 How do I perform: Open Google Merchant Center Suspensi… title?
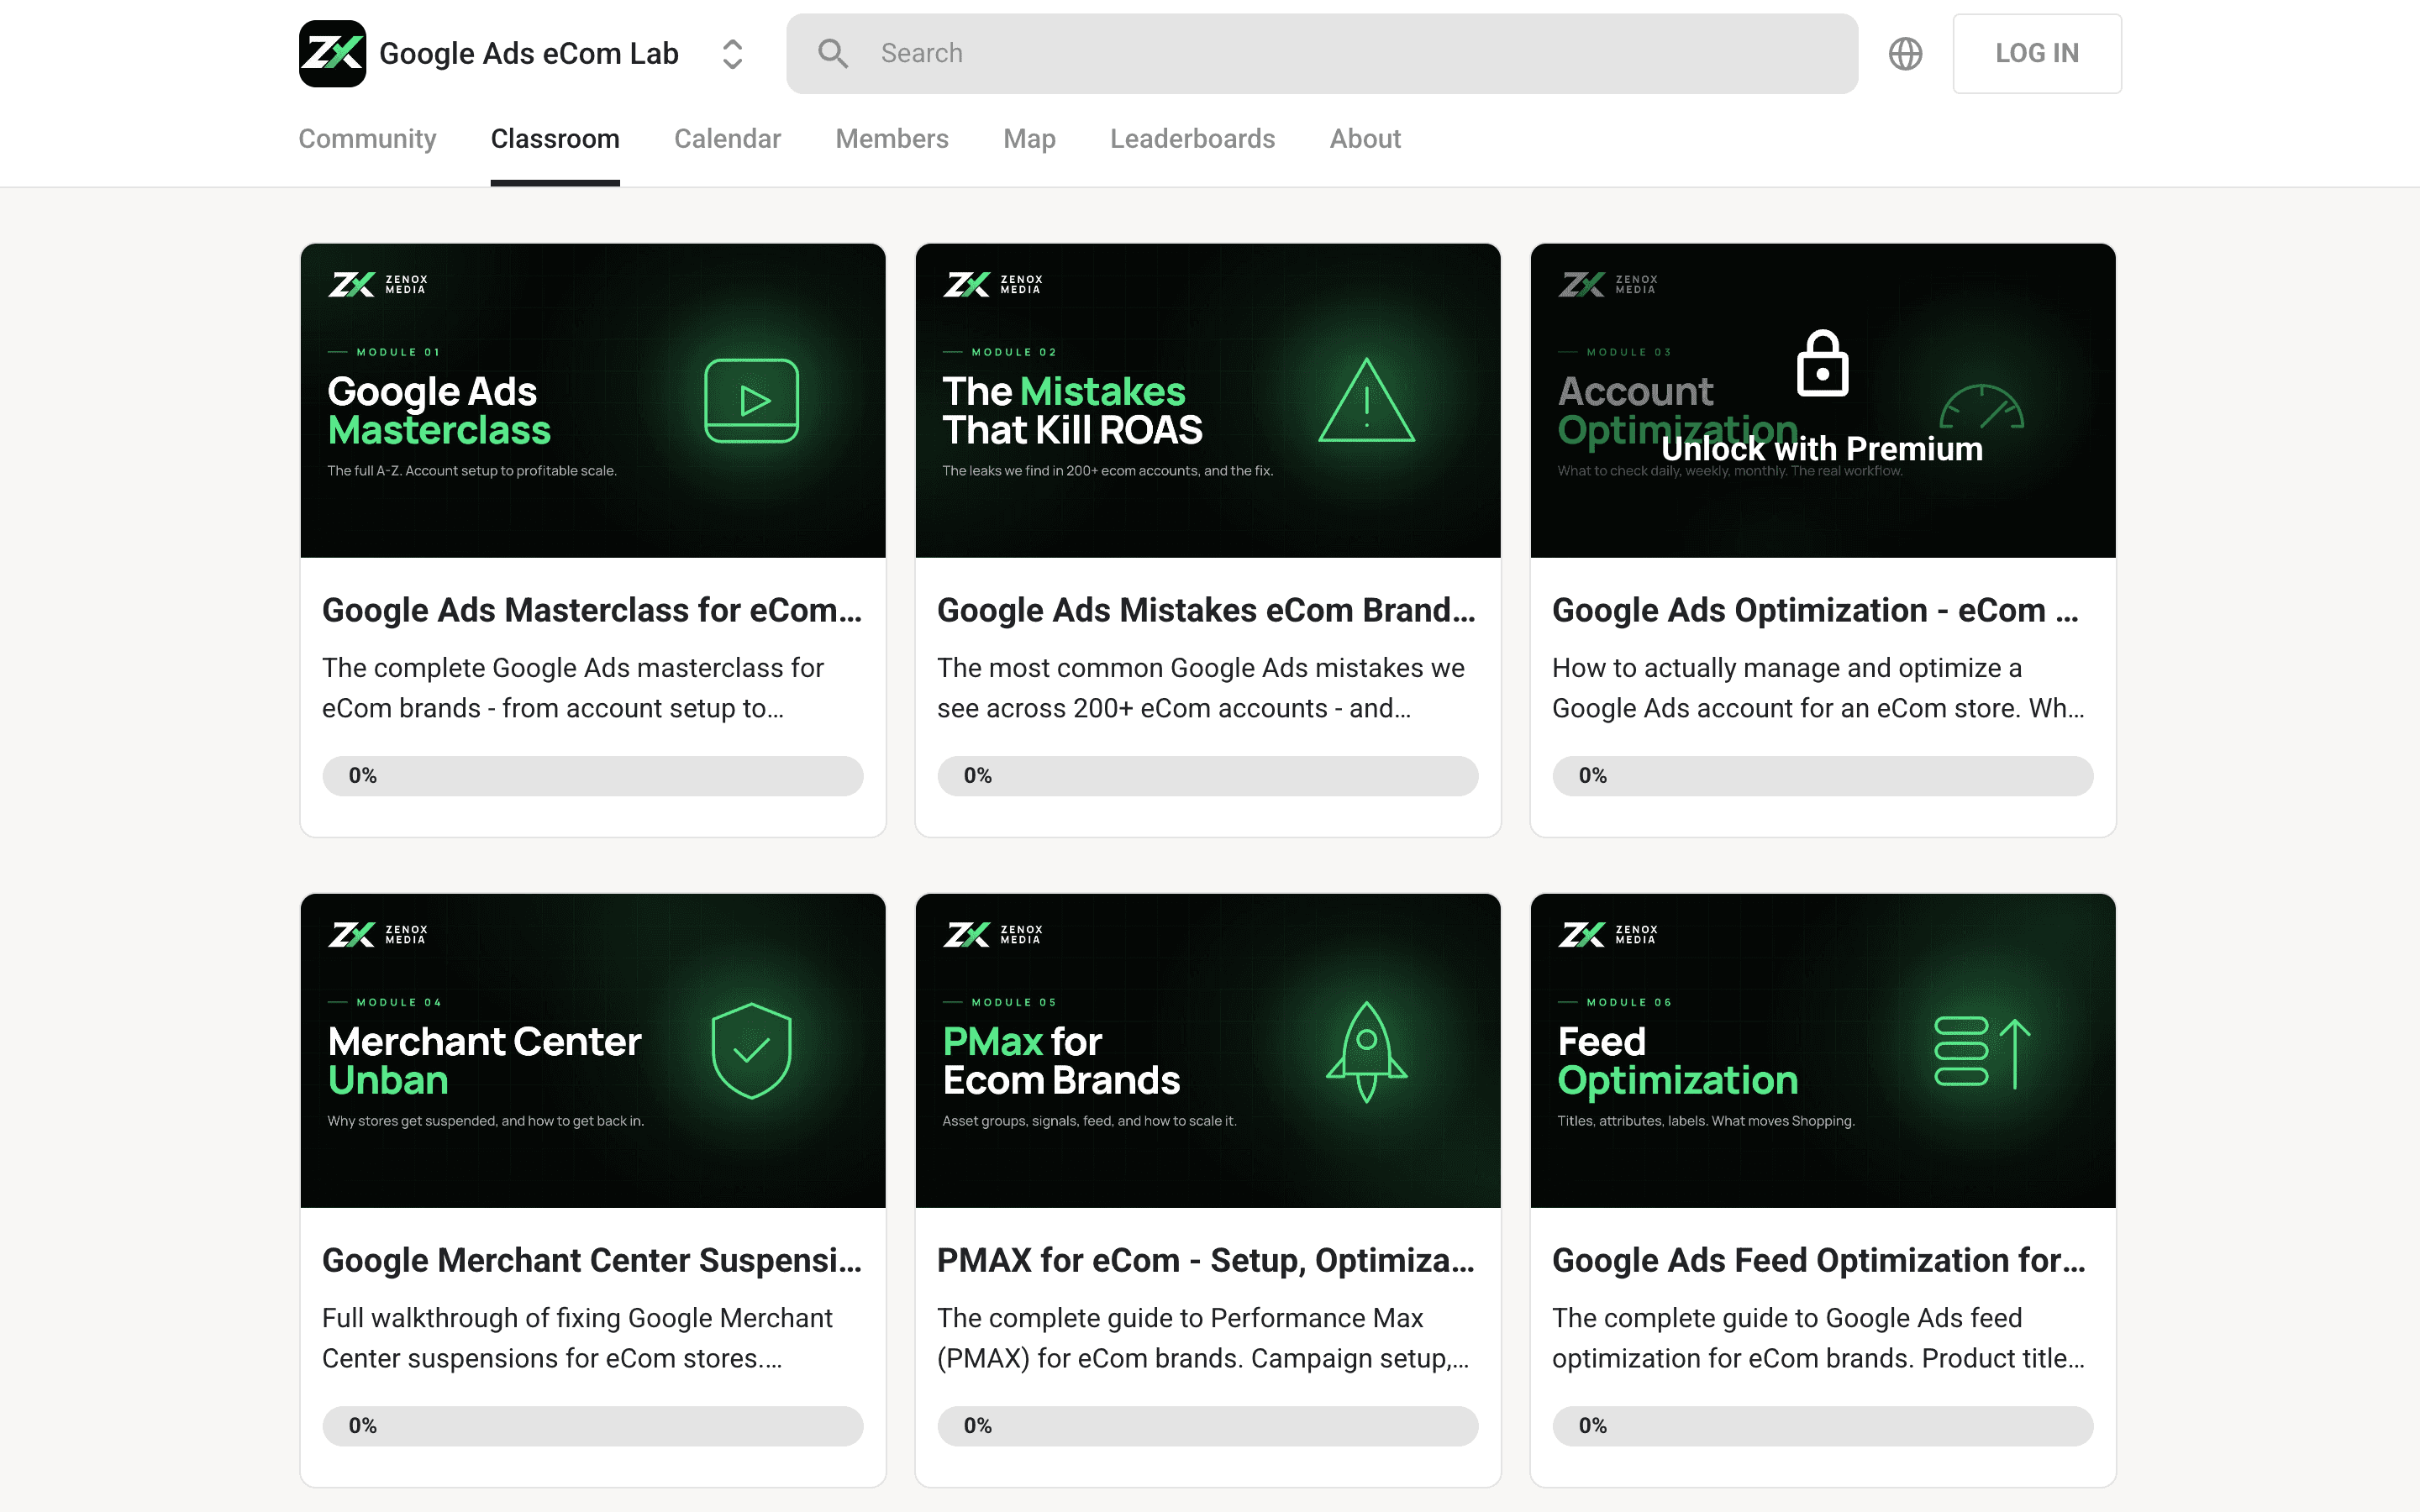coord(592,1260)
